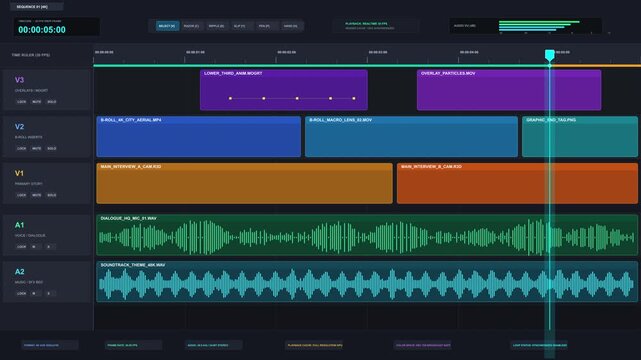Click the Loop Status chip

coord(539,345)
